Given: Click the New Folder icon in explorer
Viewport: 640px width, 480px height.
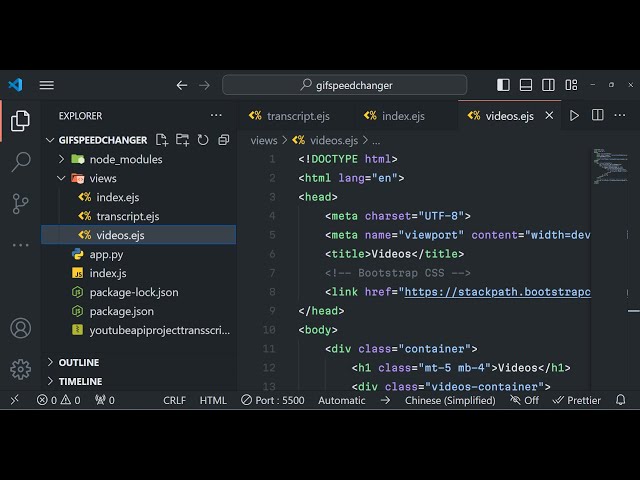Looking at the screenshot, I should pyautogui.click(x=183, y=140).
